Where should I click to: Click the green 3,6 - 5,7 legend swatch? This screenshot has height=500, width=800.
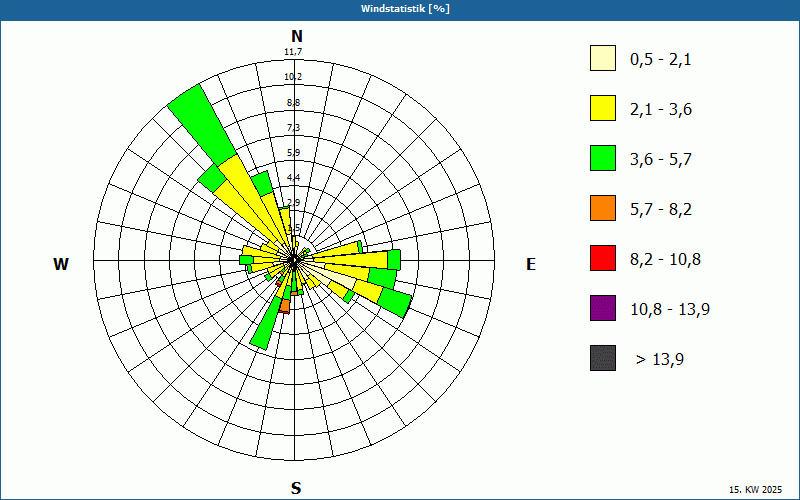click(603, 158)
